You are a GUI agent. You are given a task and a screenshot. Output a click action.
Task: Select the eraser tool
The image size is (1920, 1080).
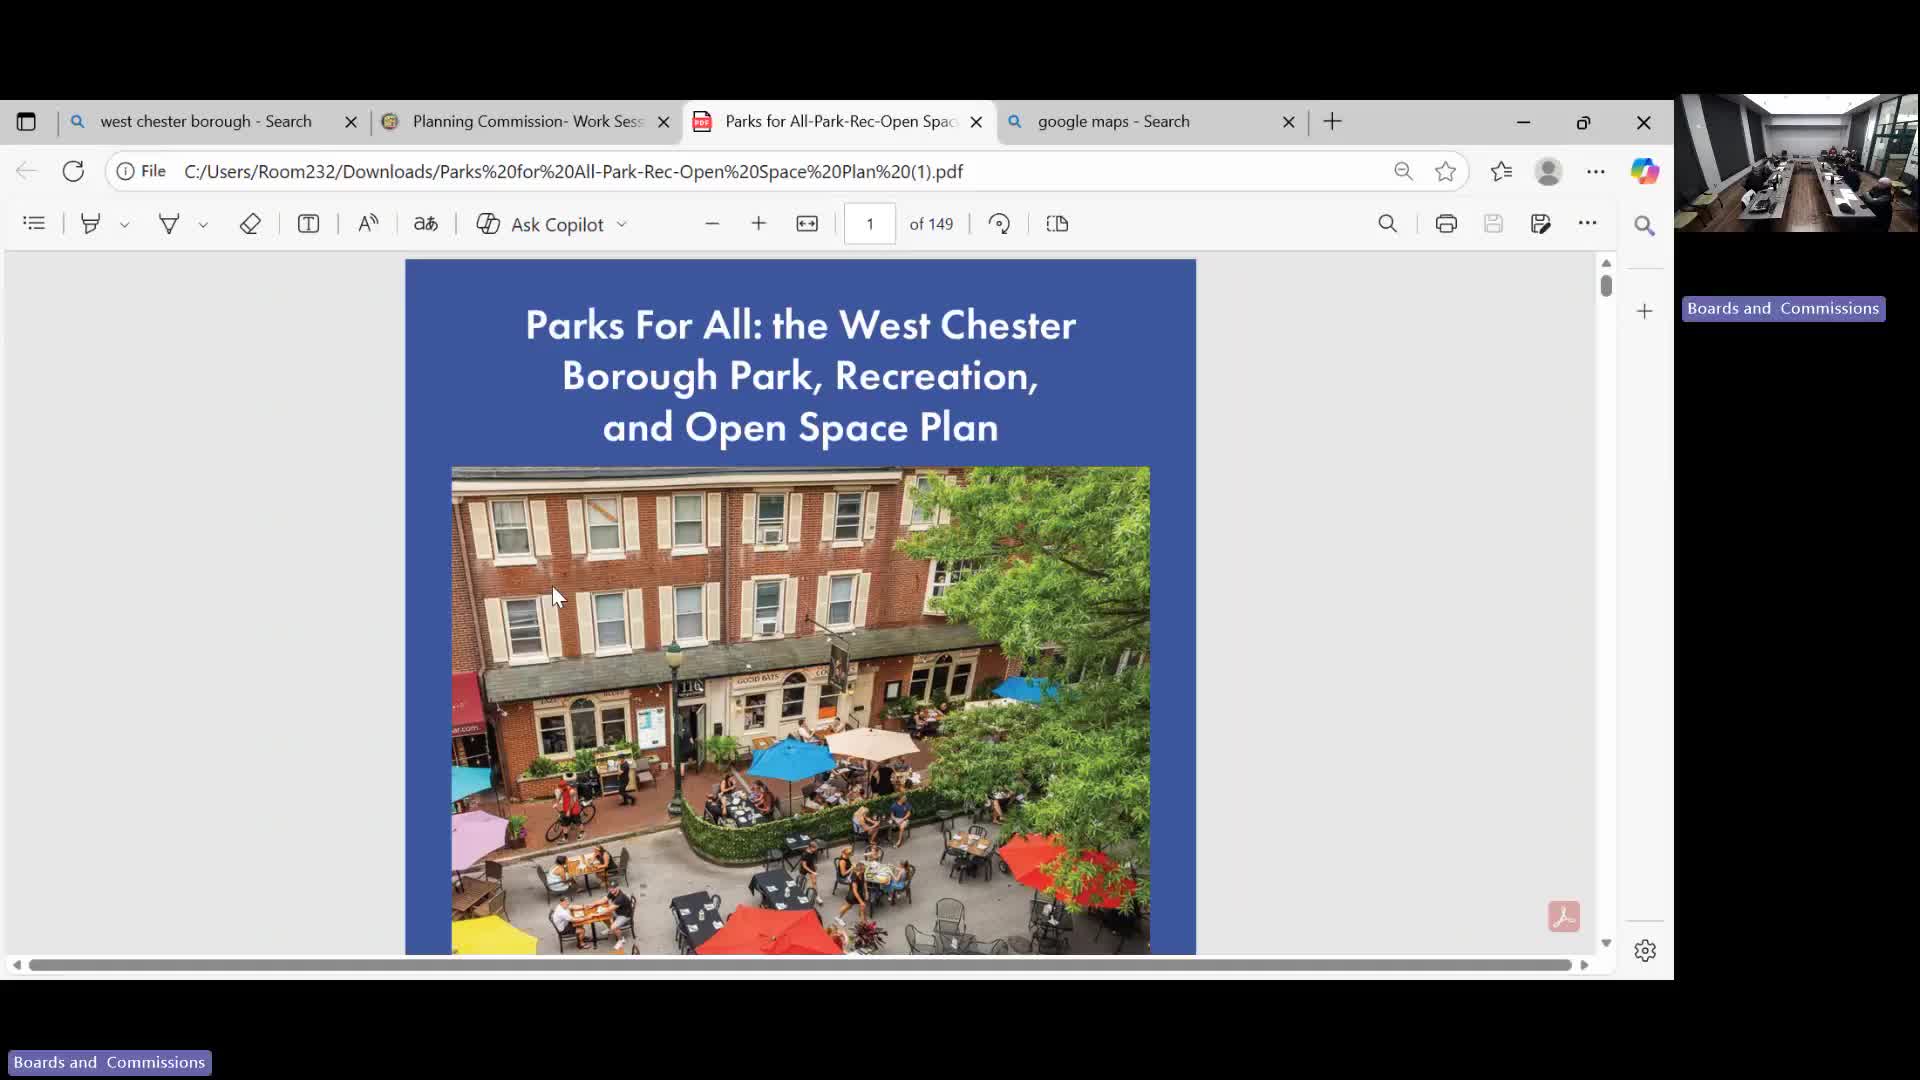tap(250, 223)
